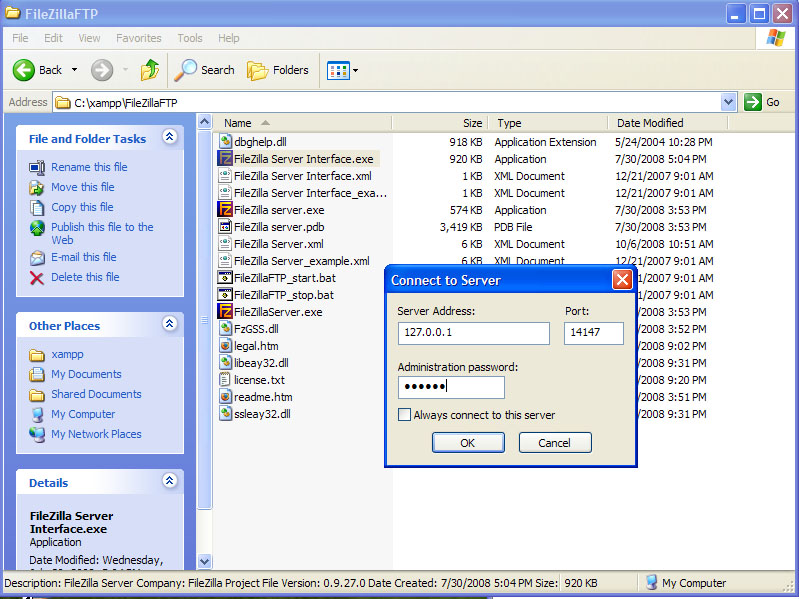Select FileZilla Server_example.xml file name
Viewport: 799px width, 599px height.
coord(302,261)
